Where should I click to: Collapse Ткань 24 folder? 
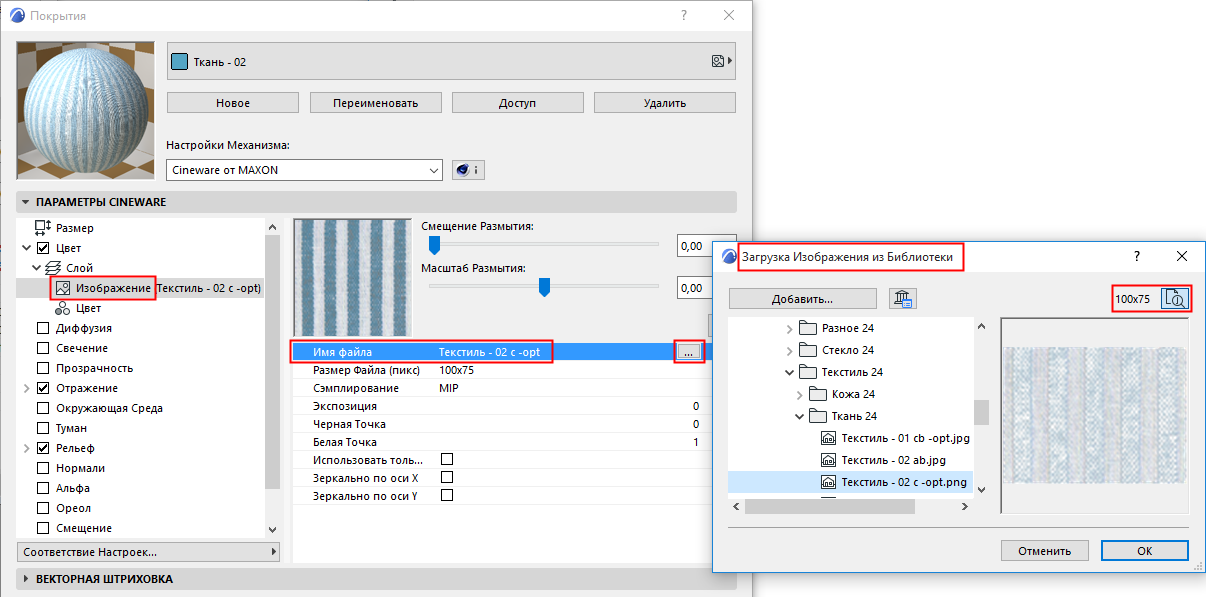[x=799, y=416]
